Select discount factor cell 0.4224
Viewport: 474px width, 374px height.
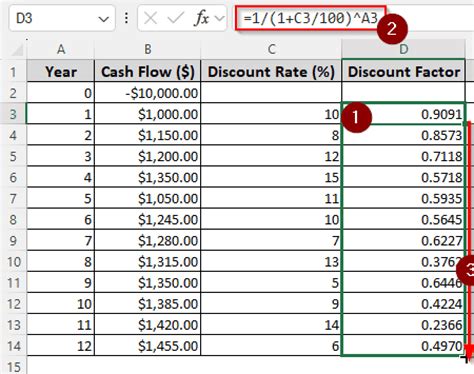pos(403,304)
